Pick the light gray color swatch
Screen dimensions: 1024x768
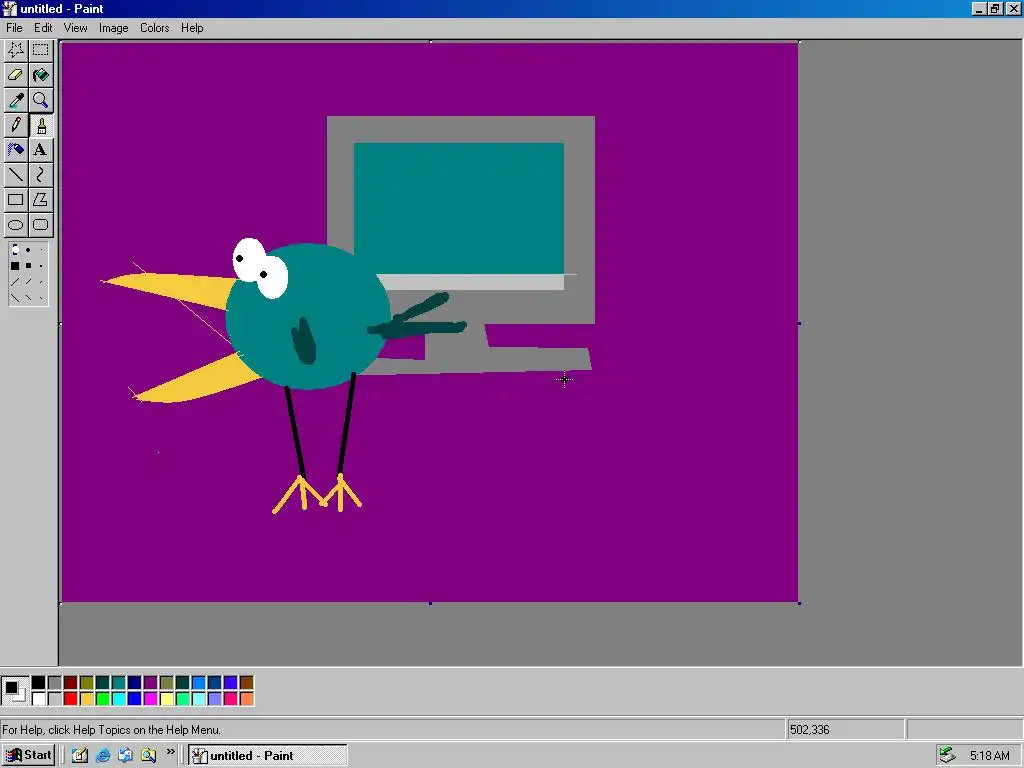55,699
